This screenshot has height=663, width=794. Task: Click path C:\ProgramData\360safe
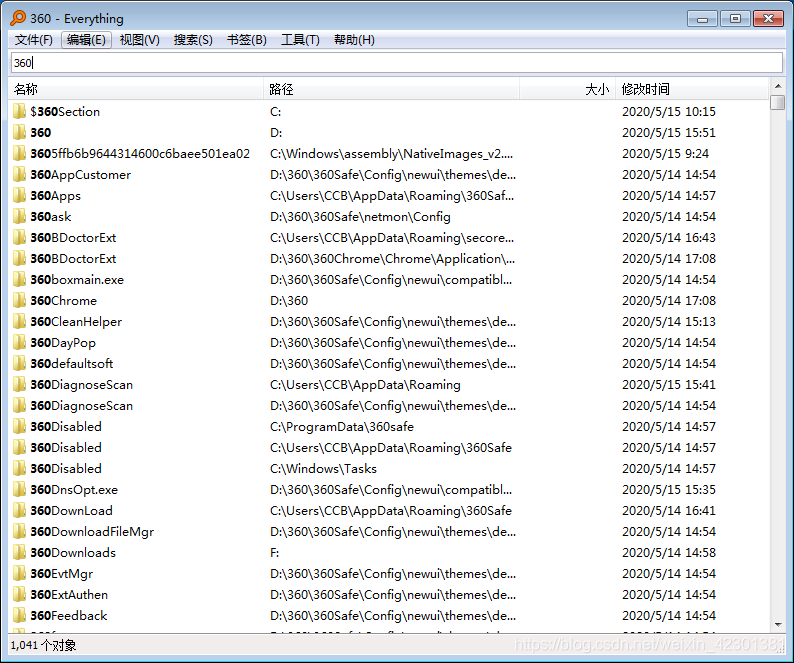tap(342, 426)
